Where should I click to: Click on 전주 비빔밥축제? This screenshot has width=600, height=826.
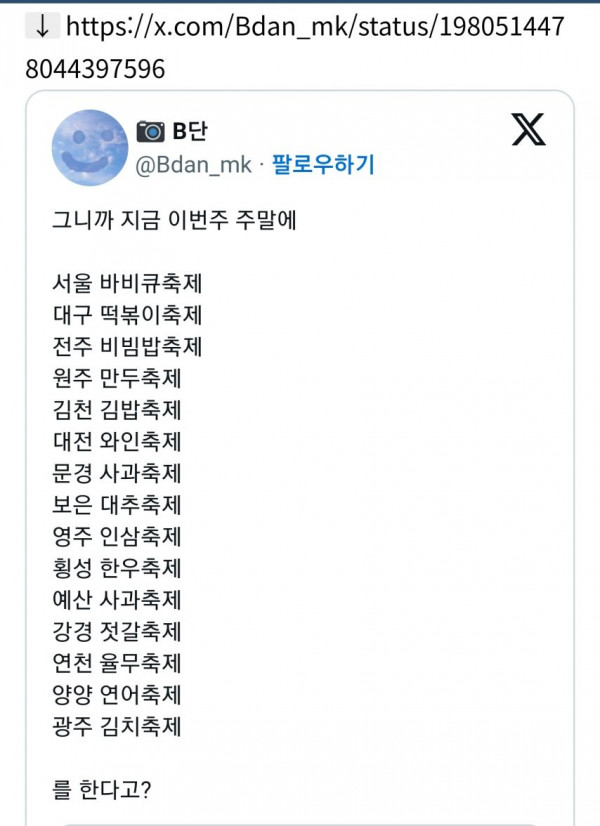click(127, 347)
